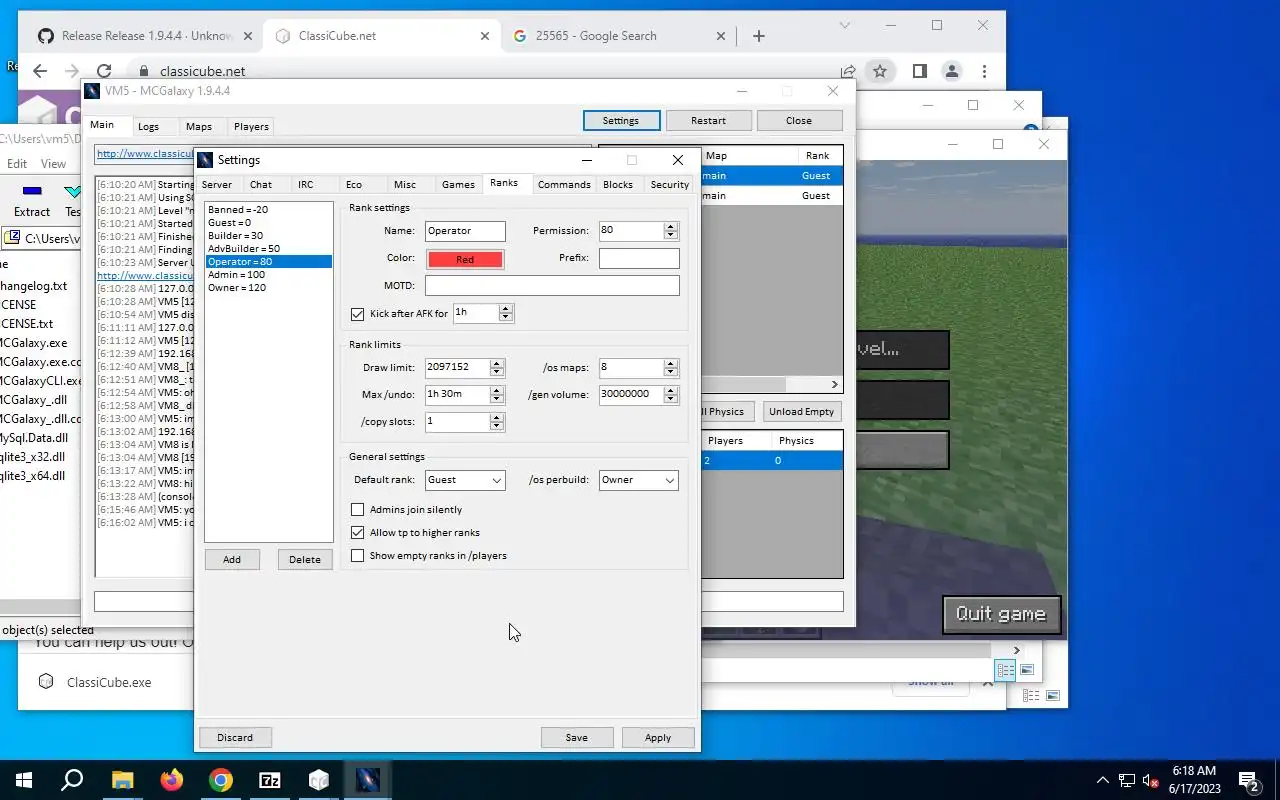This screenshot has width=1280, height=800.
Task: Open taskbar search magnifier
Action: tap(72, 780)
